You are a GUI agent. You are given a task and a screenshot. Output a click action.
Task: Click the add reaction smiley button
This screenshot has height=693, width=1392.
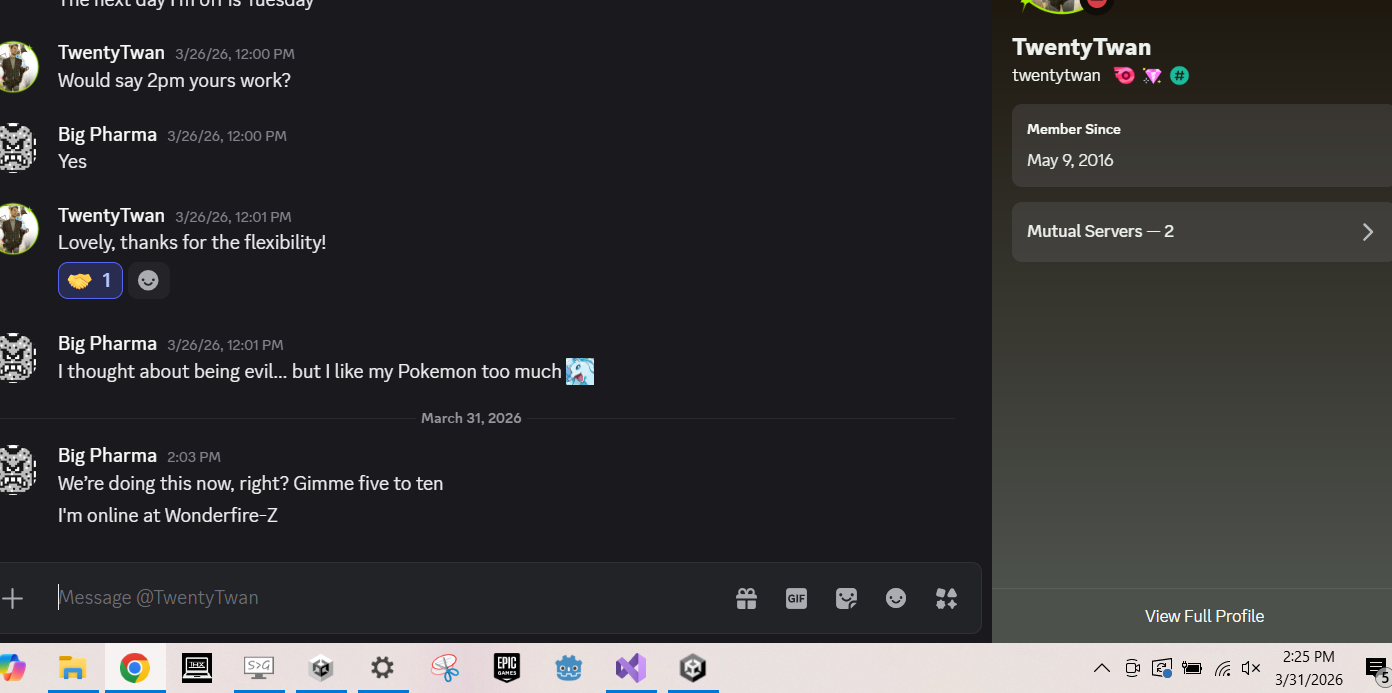pos(148,281)
